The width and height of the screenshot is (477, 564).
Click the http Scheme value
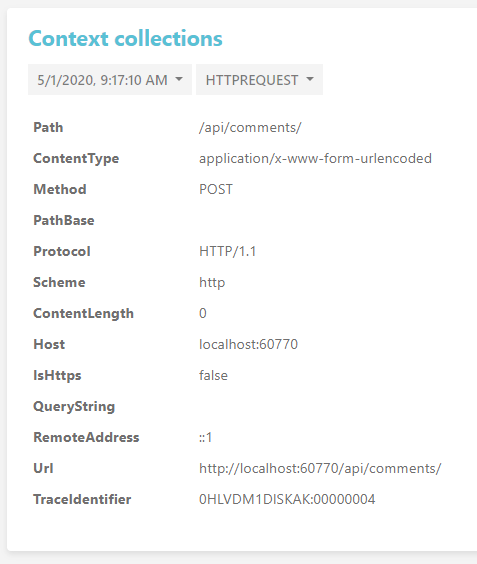pos(212,283)
